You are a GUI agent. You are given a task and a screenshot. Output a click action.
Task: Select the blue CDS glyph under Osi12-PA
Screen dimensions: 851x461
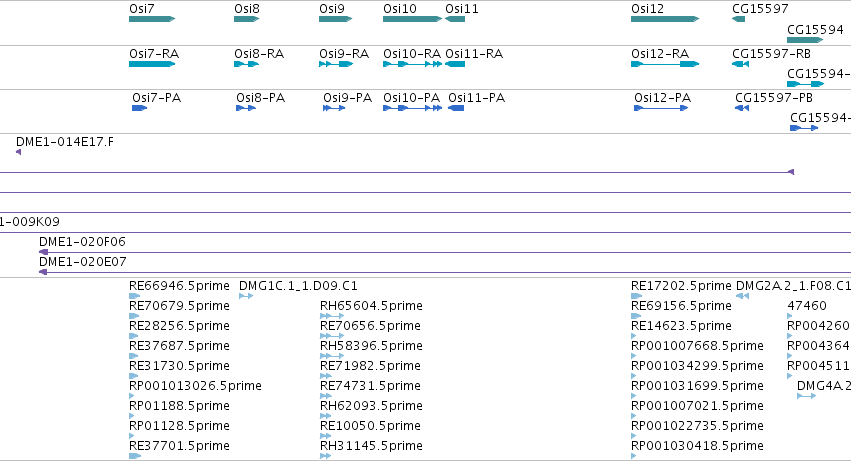[661, 108]
